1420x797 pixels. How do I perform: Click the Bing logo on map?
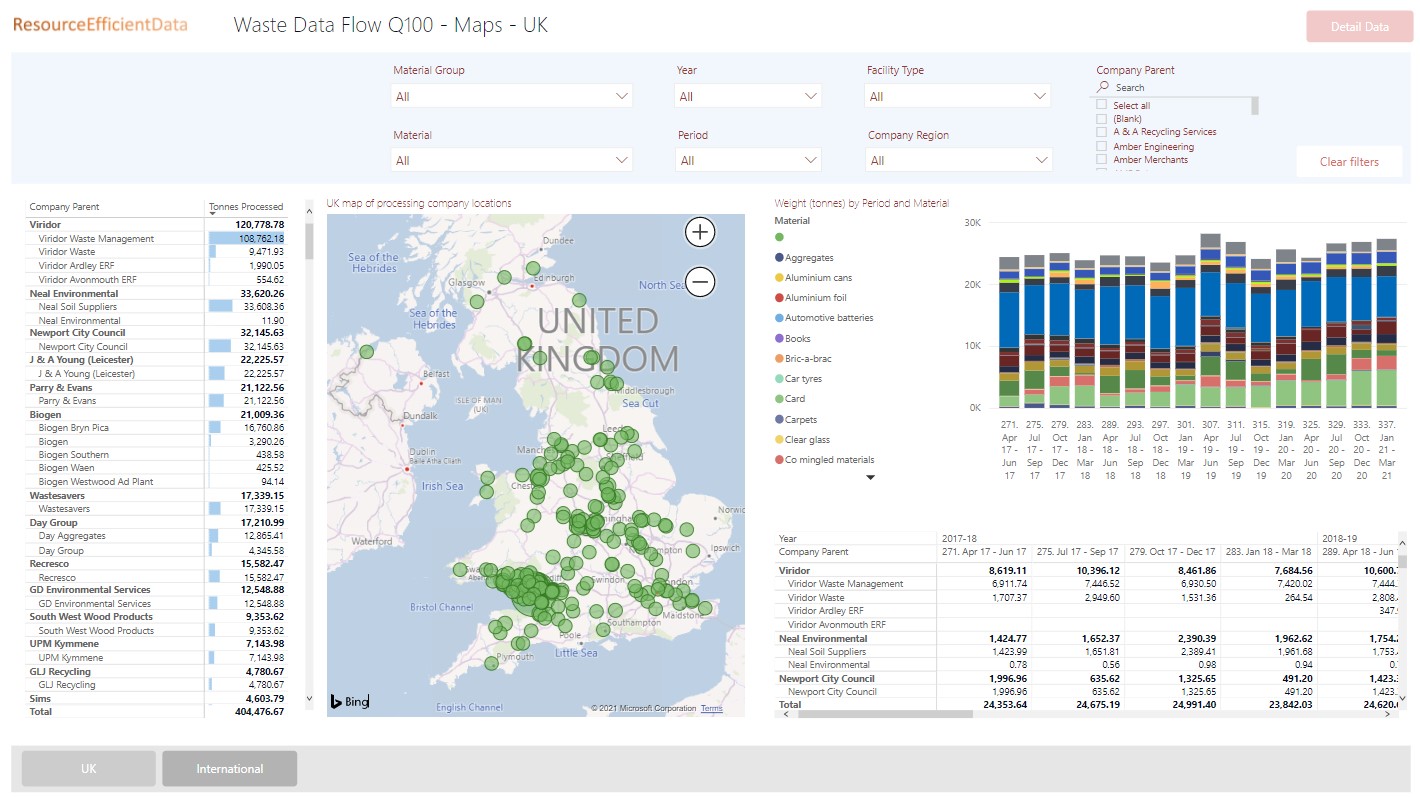pos(350,702)
